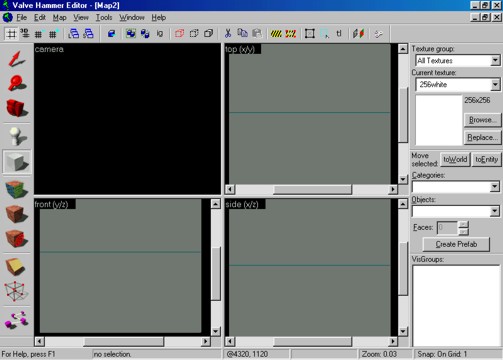This screenshot has width=503, height=360.
Task: Click the white 256white texture preview
Action: (439, 120)
